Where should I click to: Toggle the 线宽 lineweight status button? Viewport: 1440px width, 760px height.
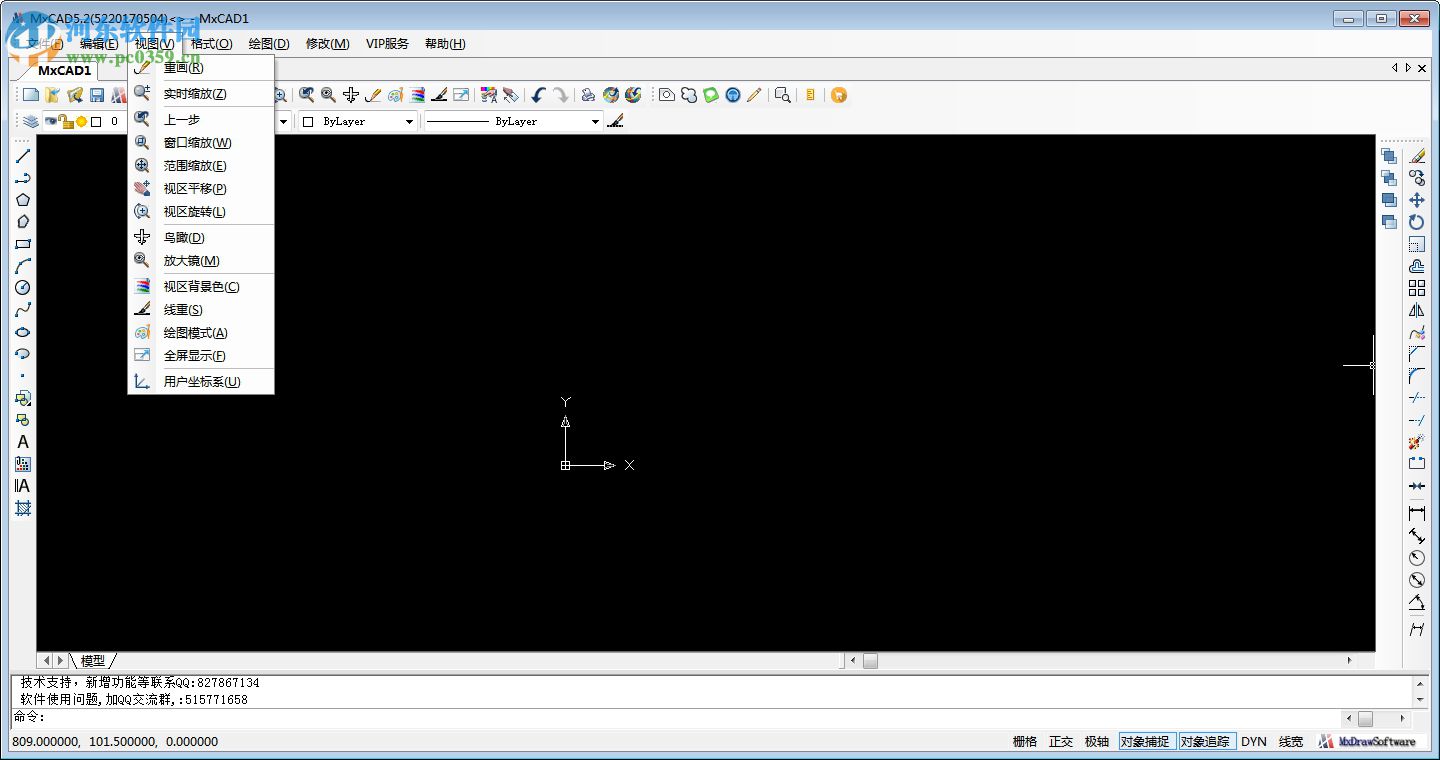coord(1291,741)
